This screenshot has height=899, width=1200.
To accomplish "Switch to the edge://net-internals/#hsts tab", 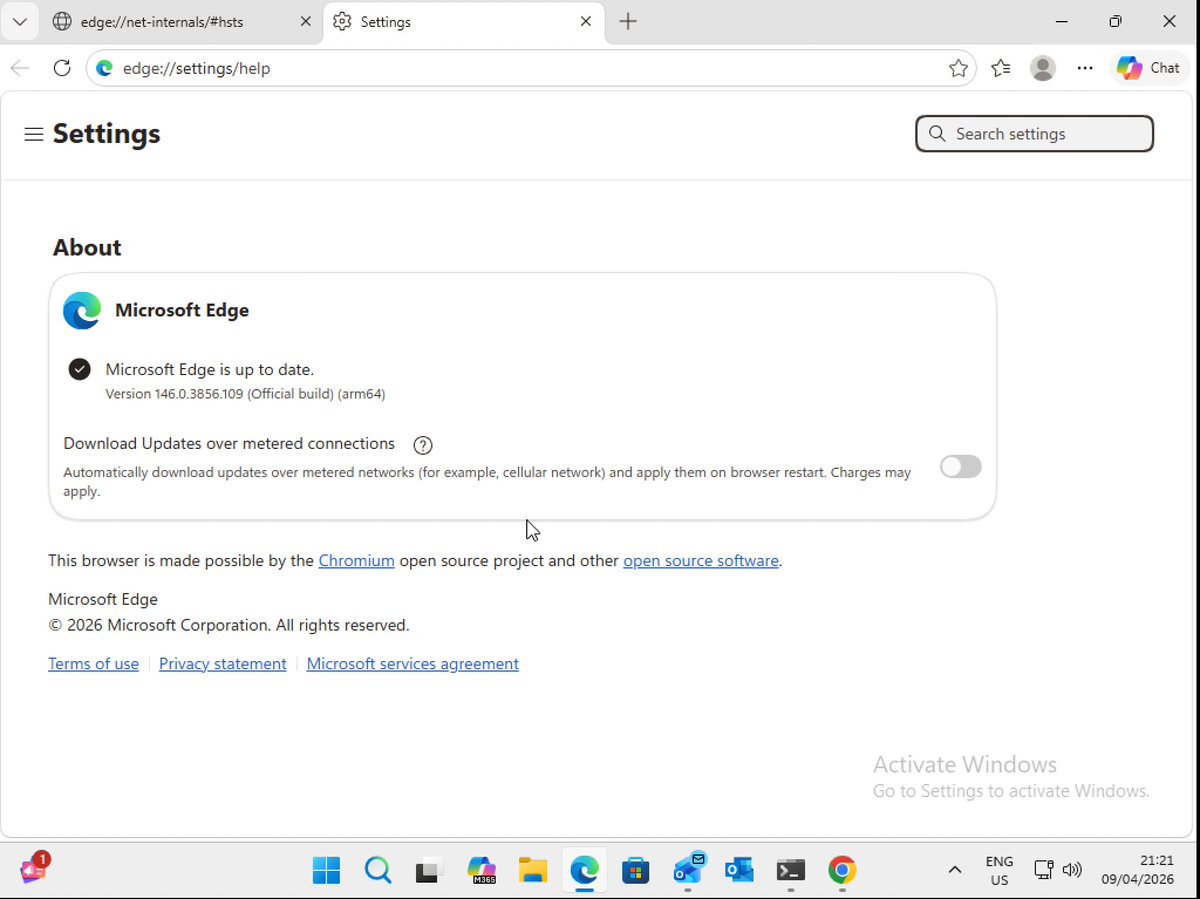I will click(182, 21).
